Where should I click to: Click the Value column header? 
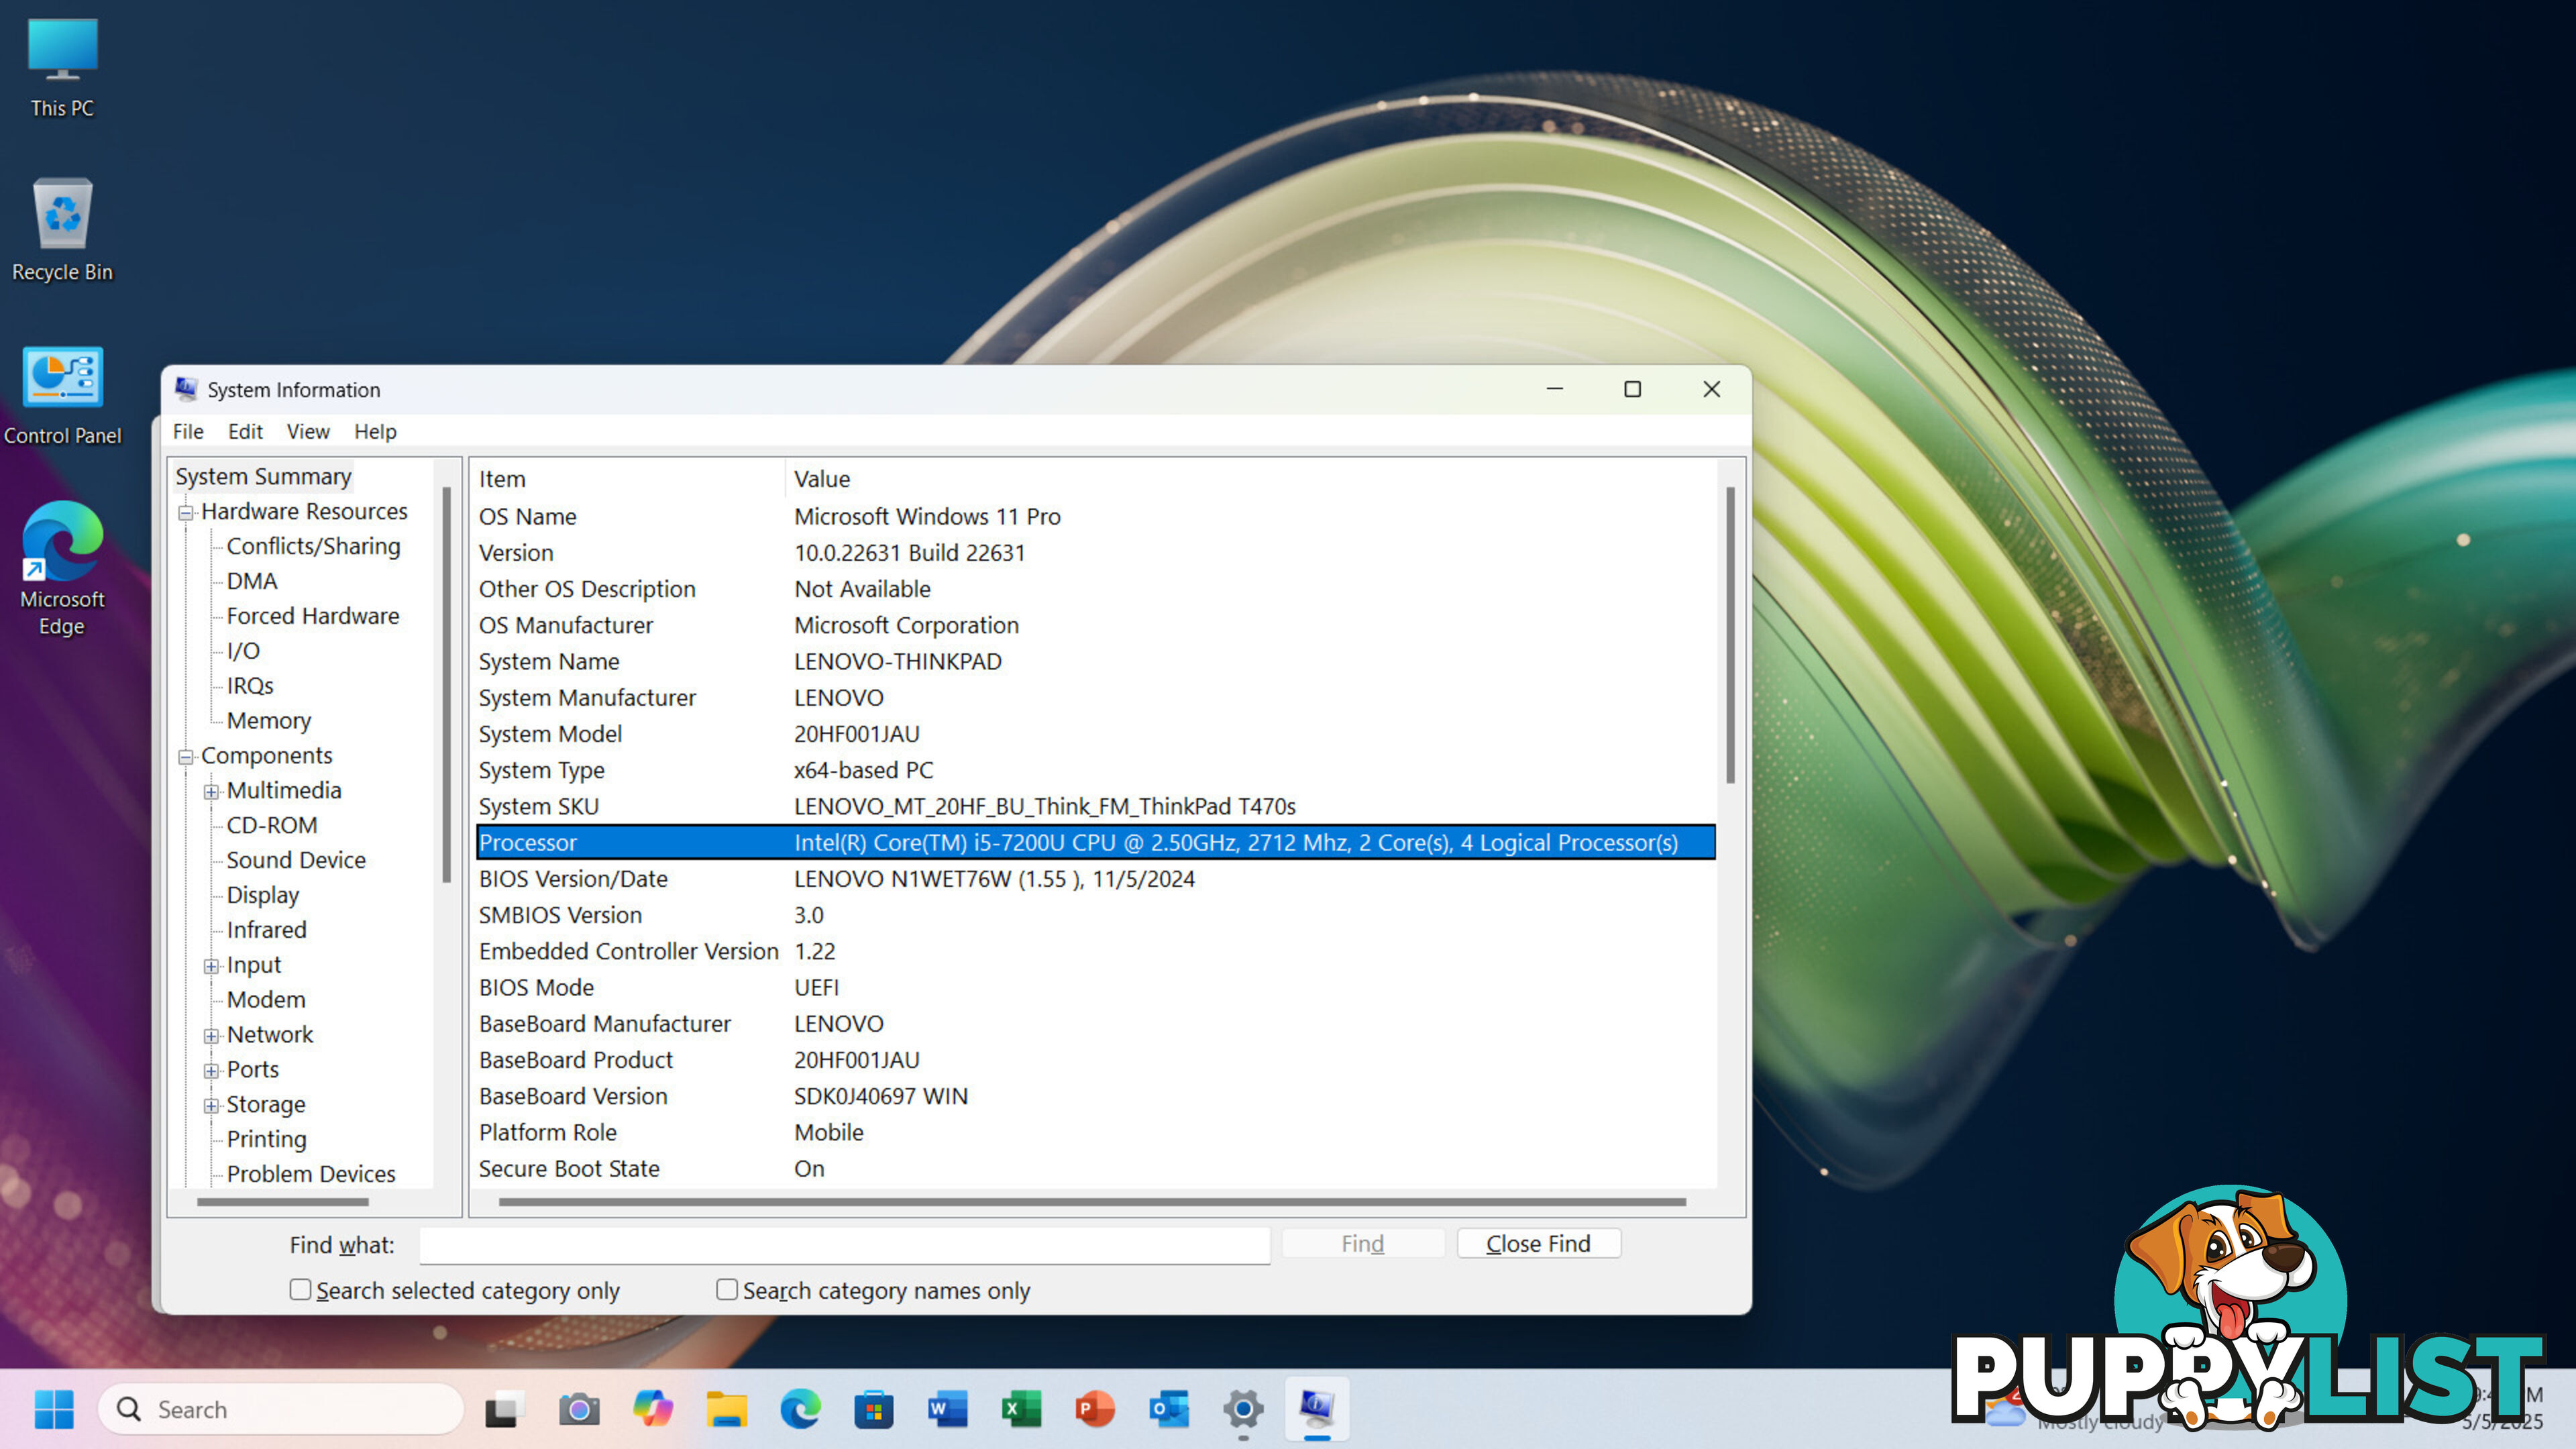tap(1252, 479)
